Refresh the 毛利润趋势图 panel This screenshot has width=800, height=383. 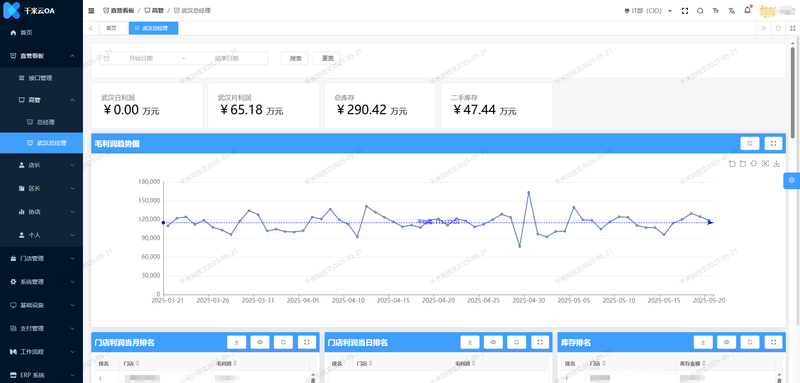tap(750, 144)
